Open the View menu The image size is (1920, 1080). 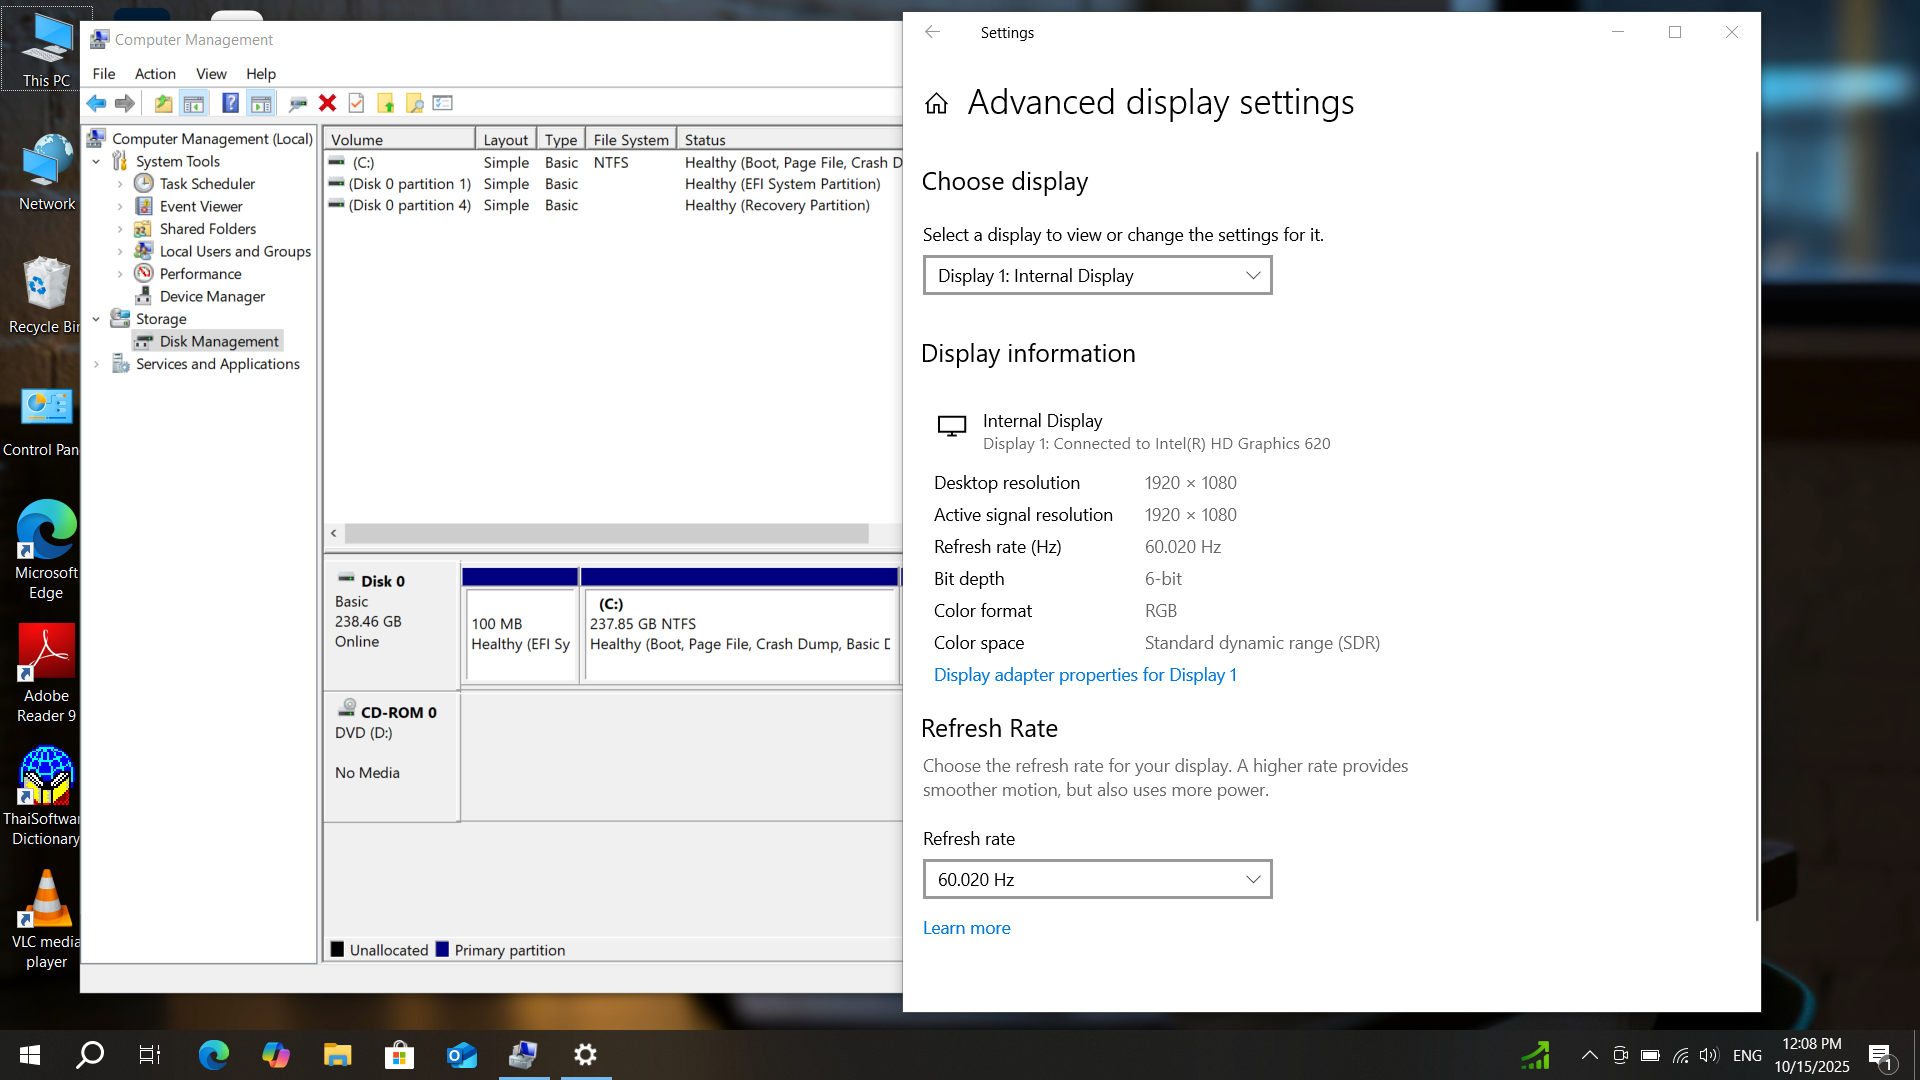(x=211, y=74)
